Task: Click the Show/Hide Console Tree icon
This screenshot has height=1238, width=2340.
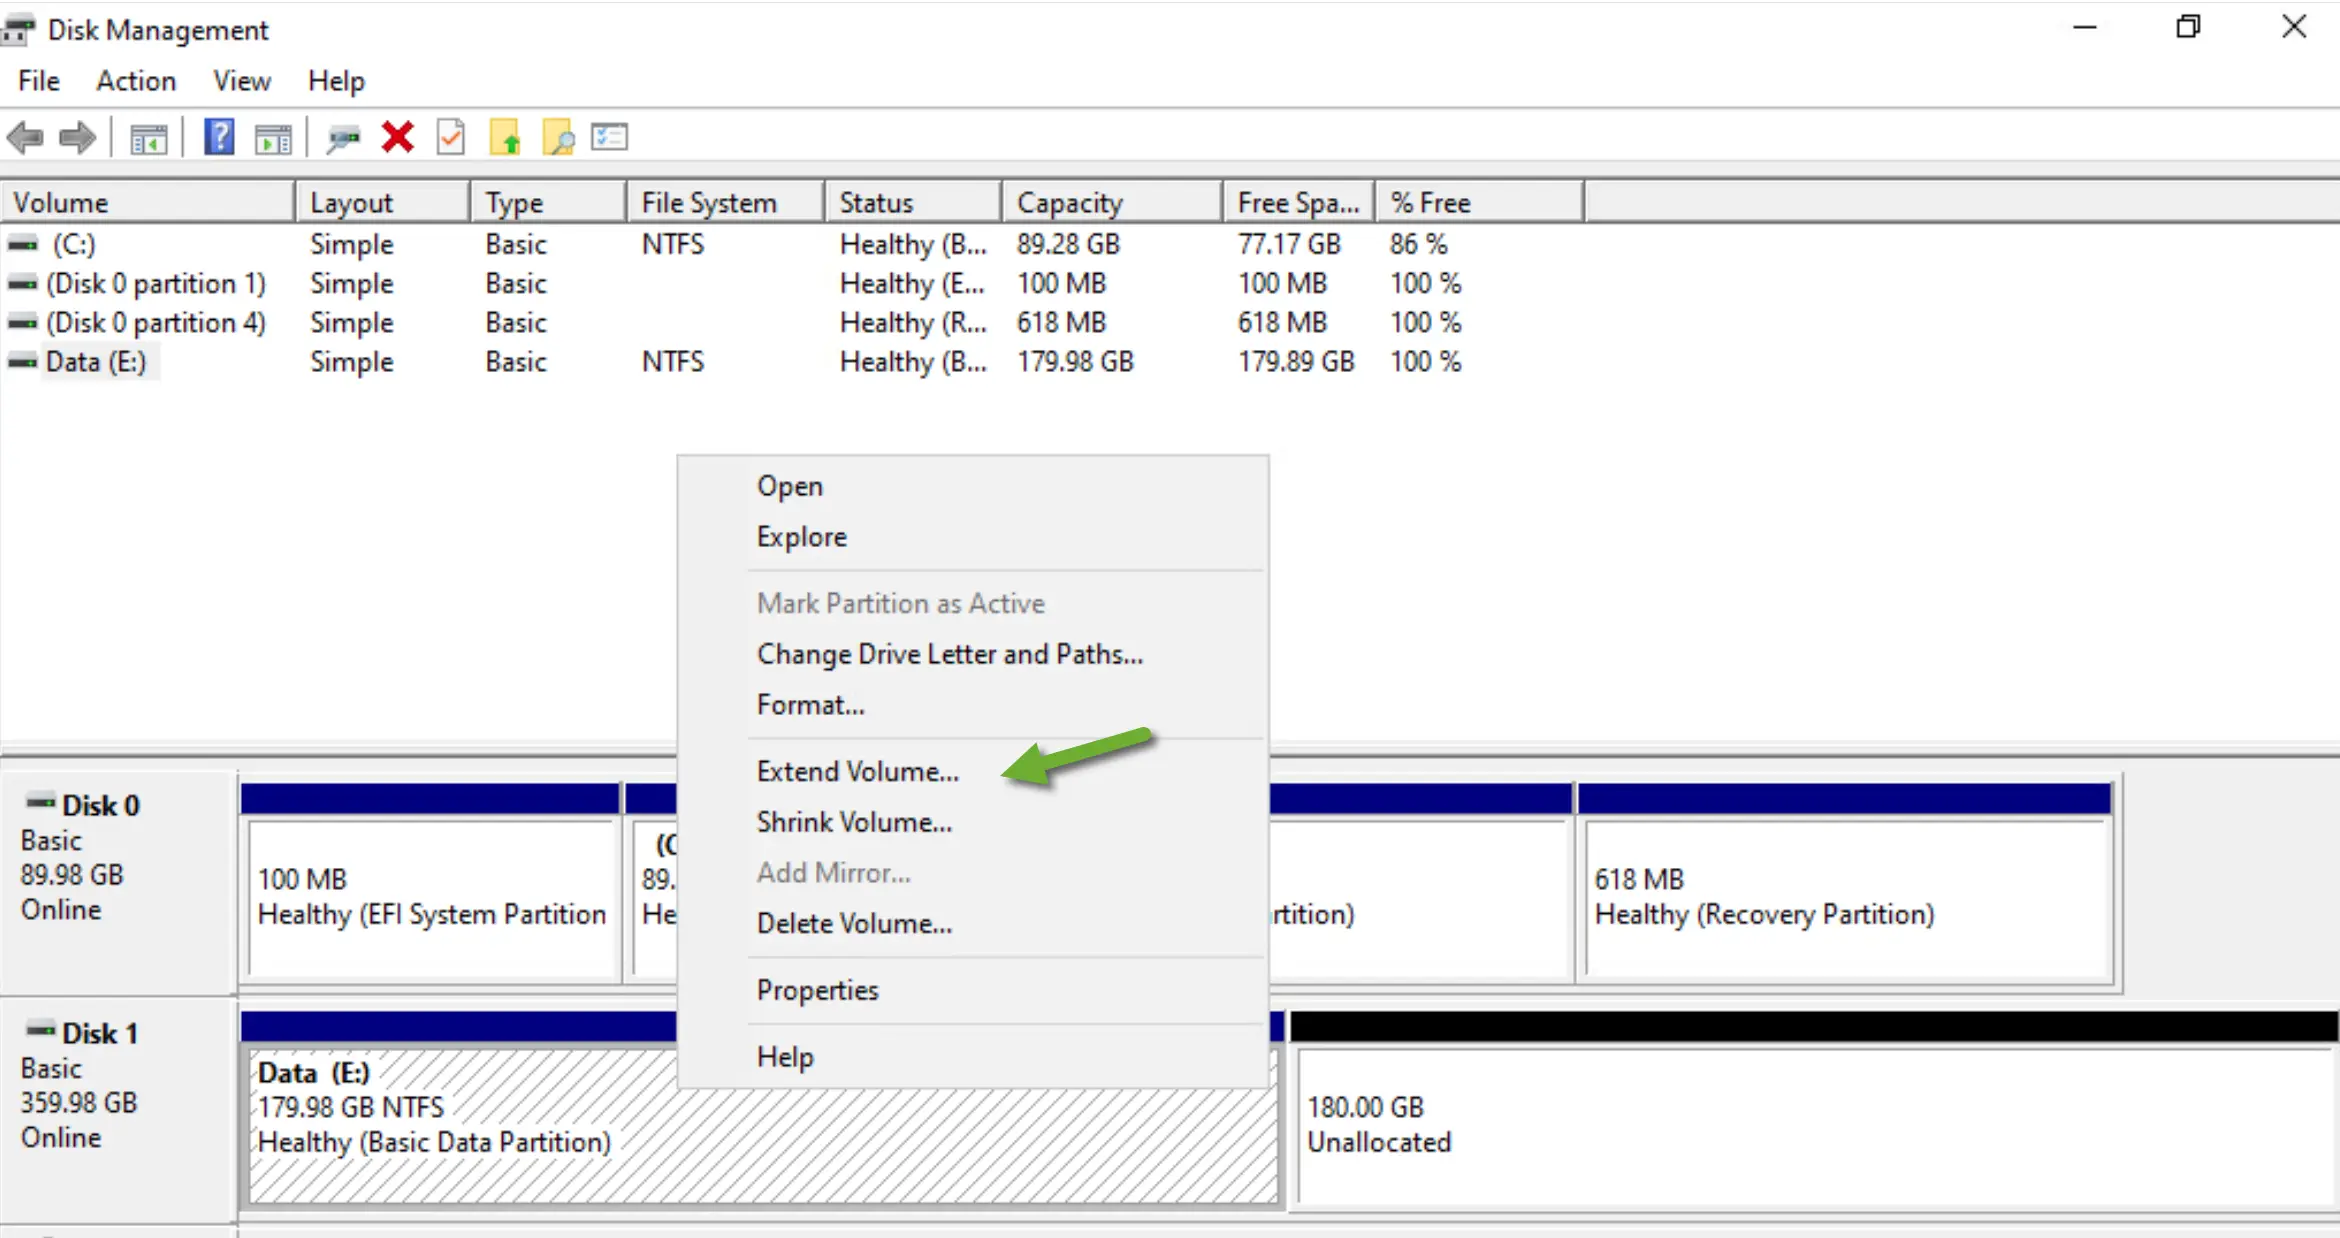Action: [148, 138]
